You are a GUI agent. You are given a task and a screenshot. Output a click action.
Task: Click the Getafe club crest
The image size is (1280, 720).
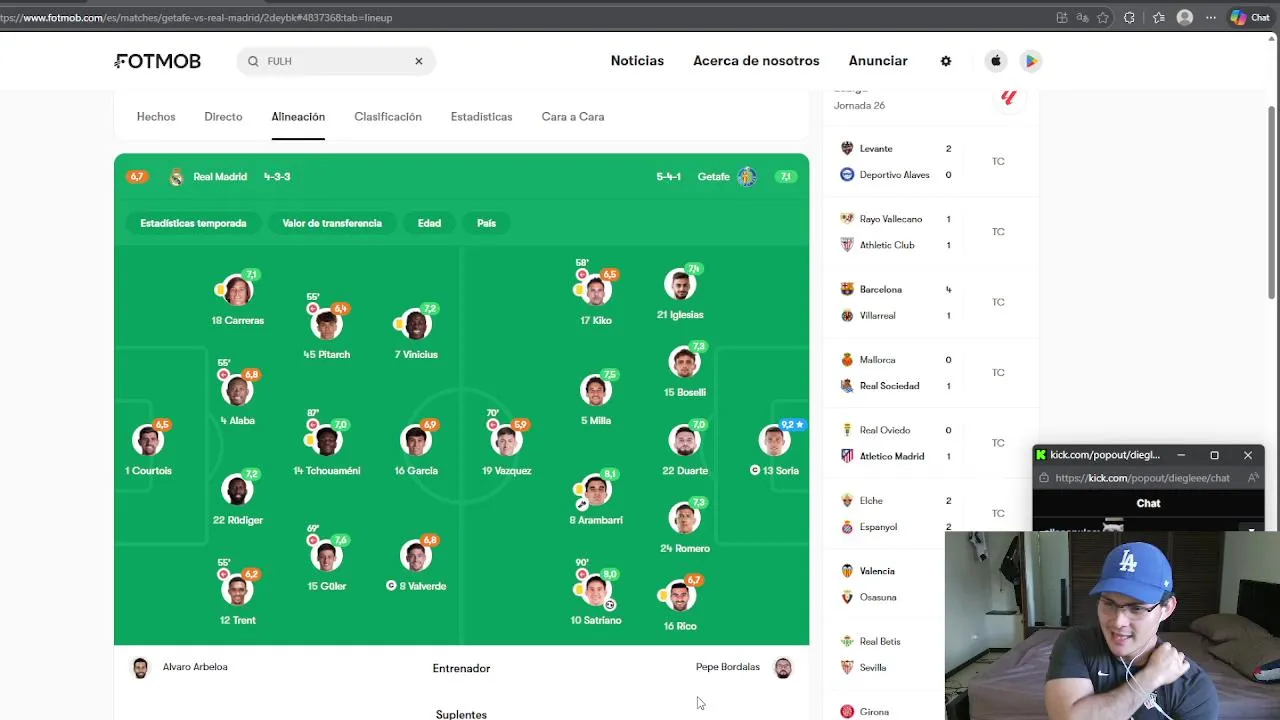coord(746,177)
